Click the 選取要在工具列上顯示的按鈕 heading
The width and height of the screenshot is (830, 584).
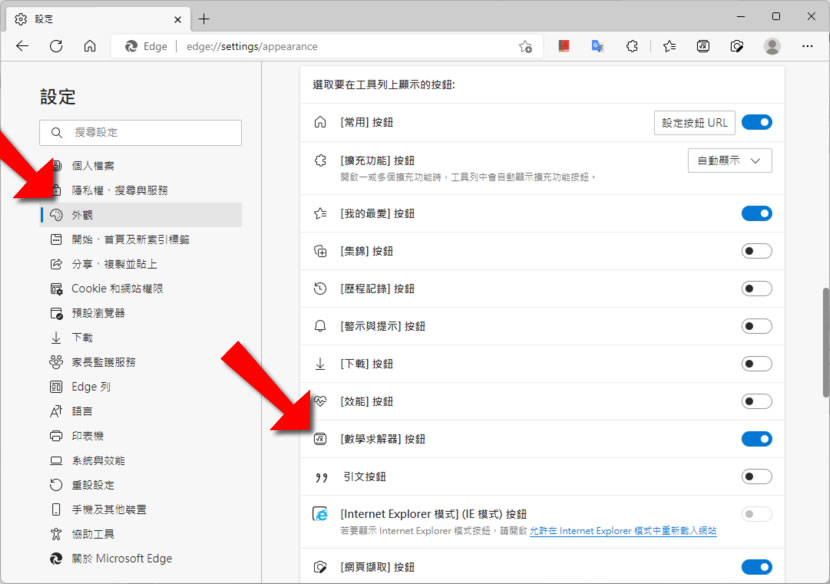[x=384, y=85]
